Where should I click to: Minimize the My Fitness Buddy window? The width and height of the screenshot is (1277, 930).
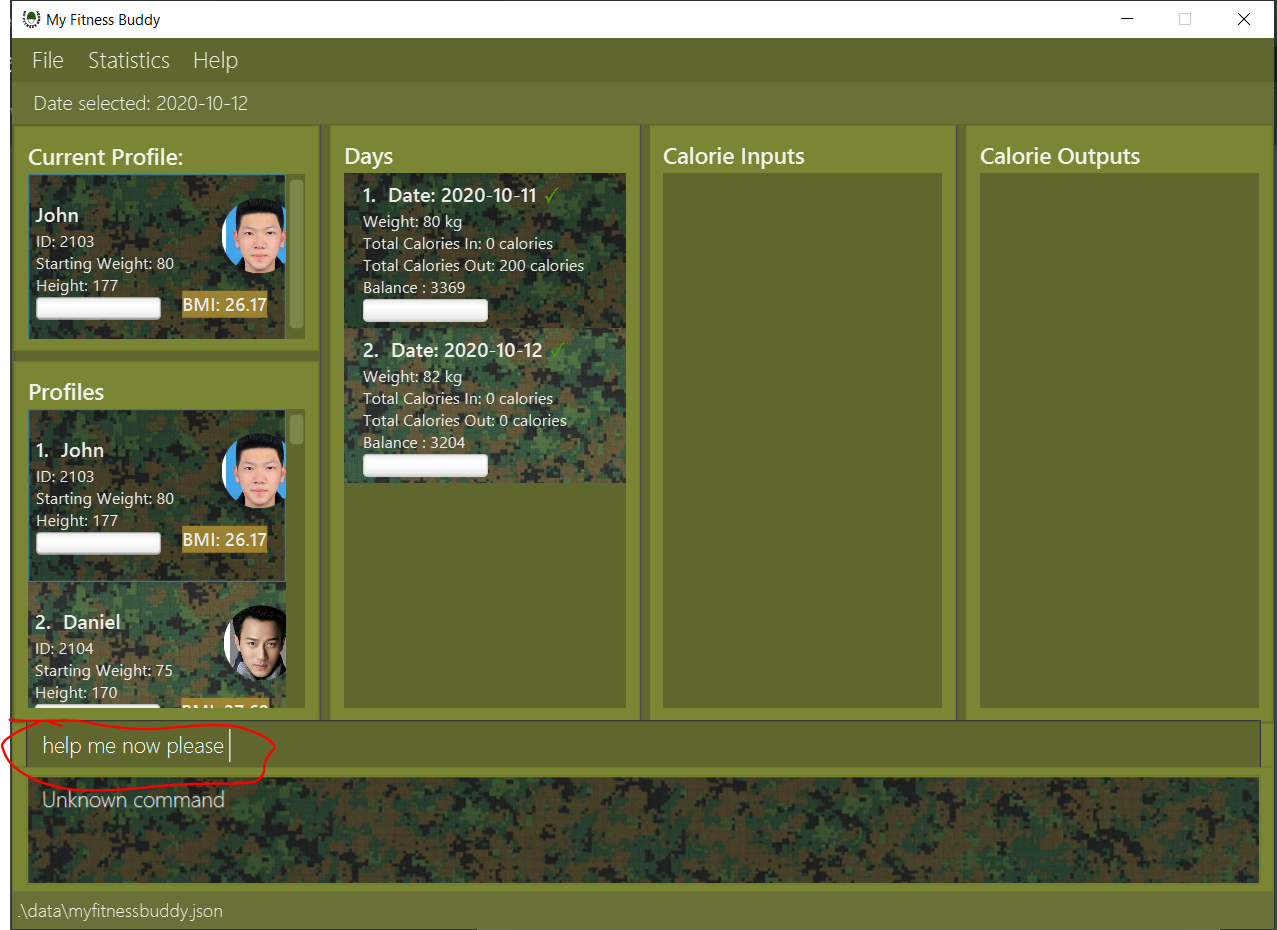coord(1127,19)
